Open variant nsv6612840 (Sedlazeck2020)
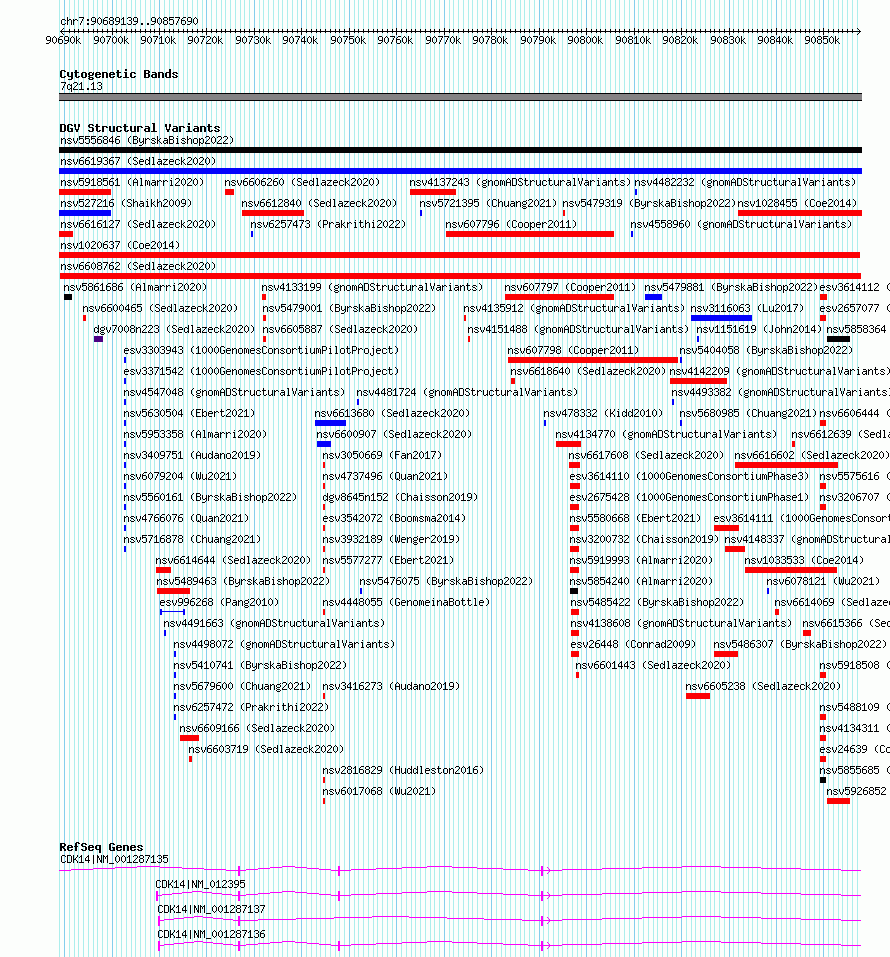Screen dimensions: 890x957 (319, 203)
